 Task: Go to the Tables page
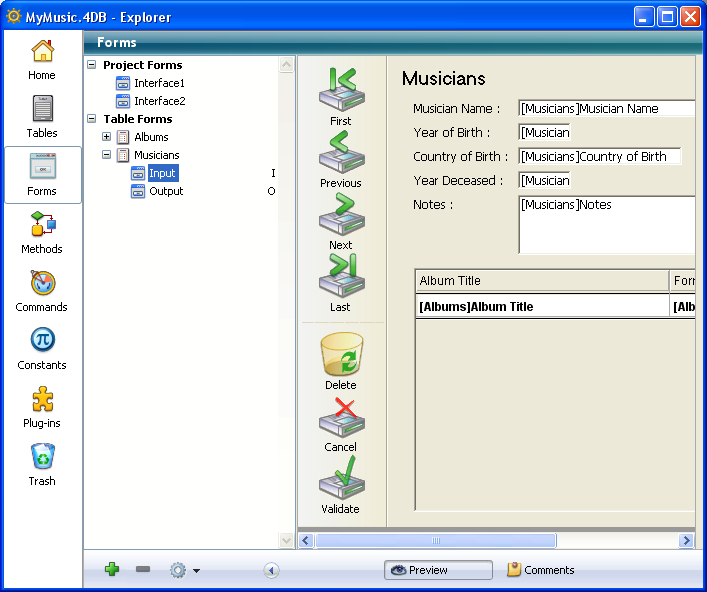[x=42, y=116]
